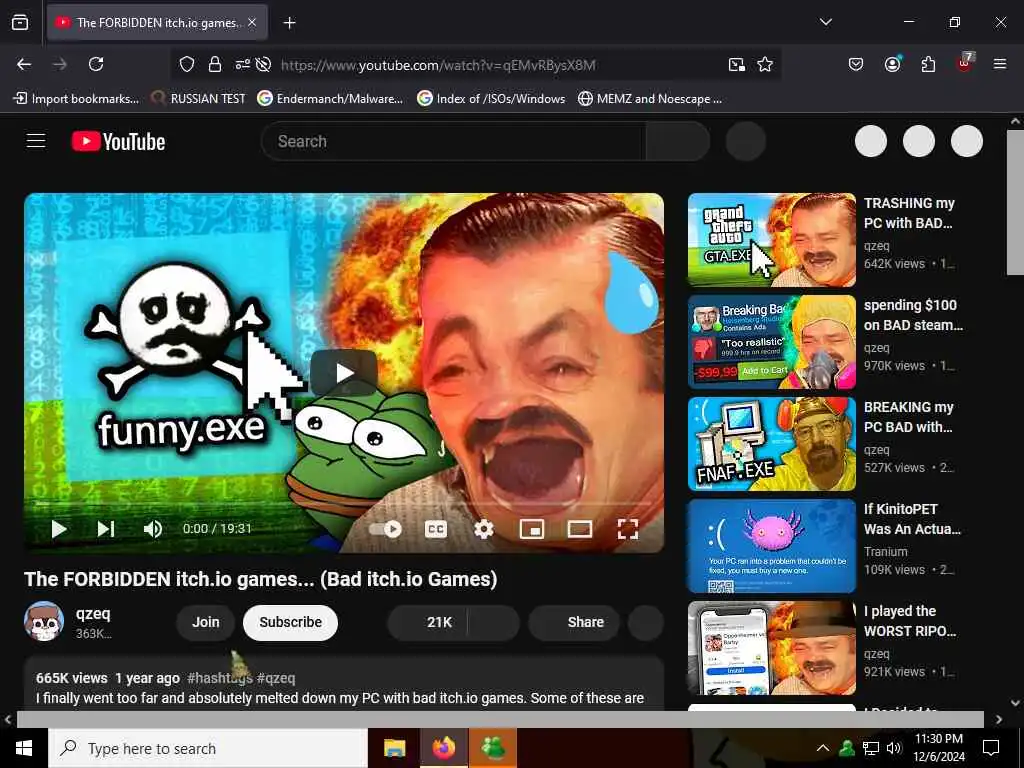Click the forward navigation arrow
The width and height of the screenshot is (1024, 768).
[59, 64]
